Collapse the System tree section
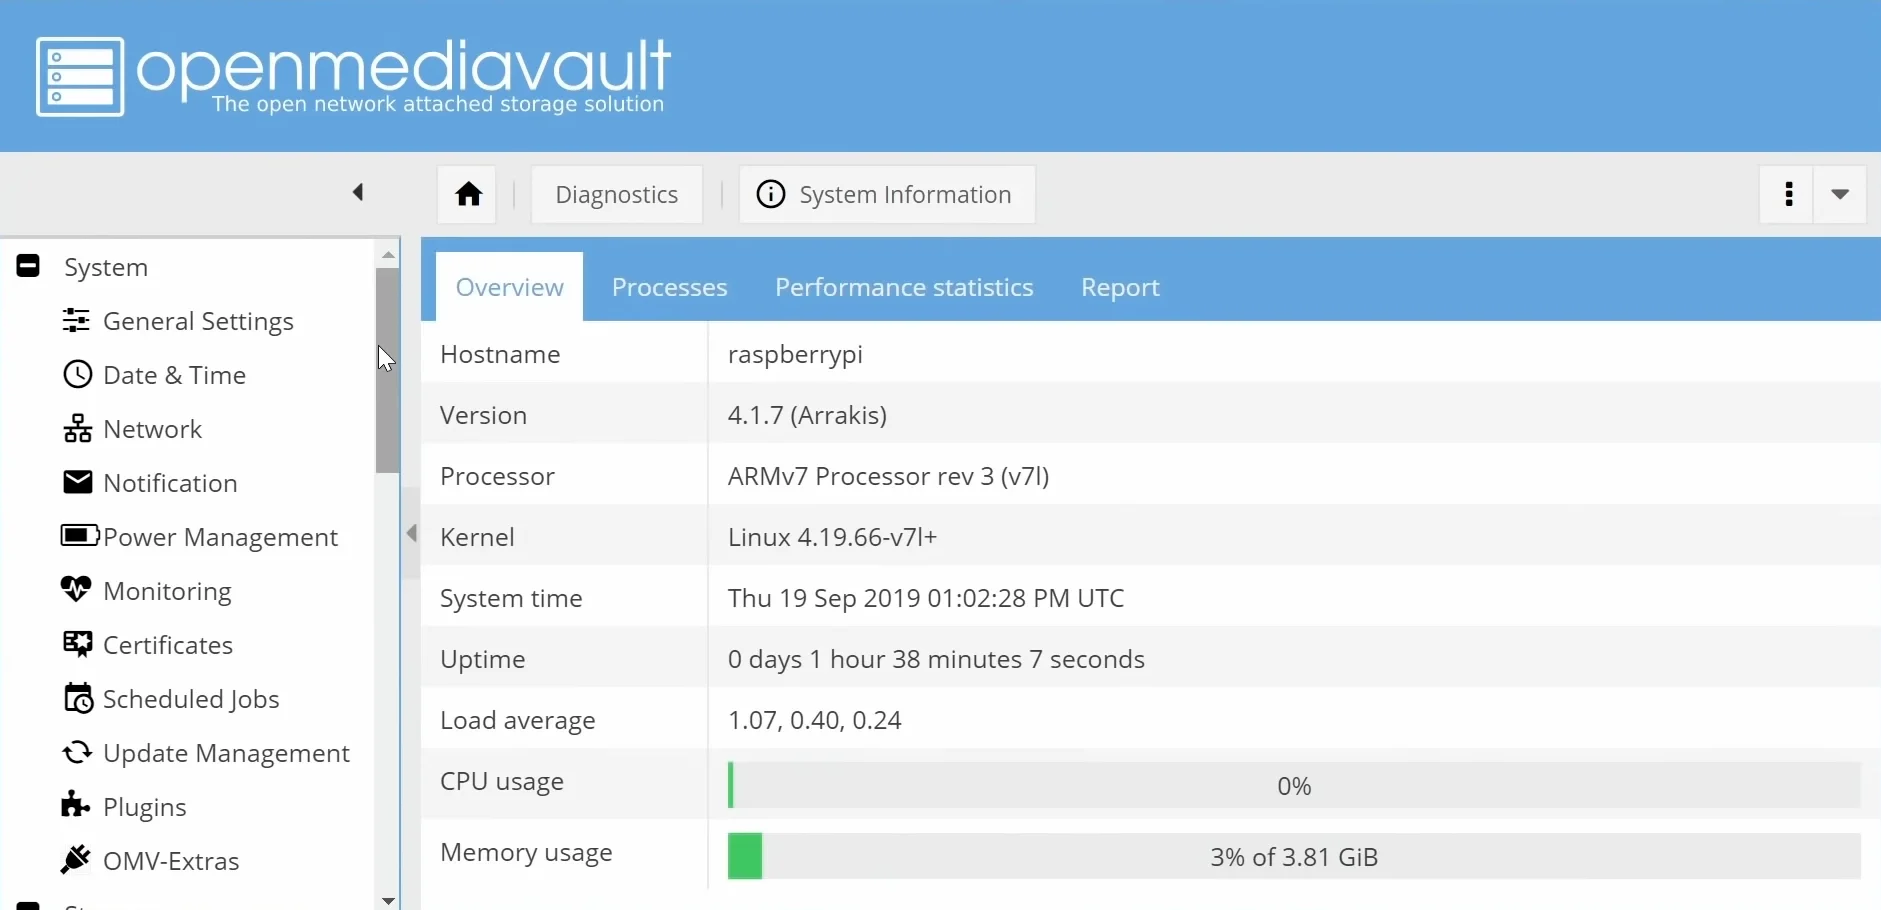This screenshot has height=910, width=1881. [x=28, y=266]
